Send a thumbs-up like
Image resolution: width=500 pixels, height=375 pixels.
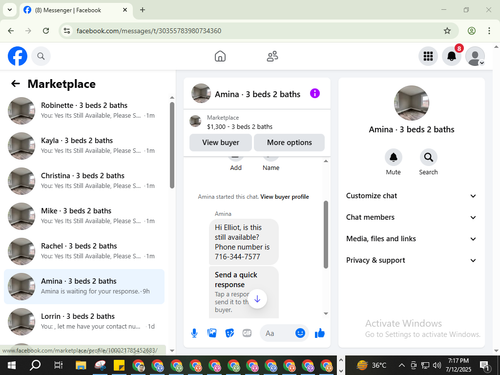tap(319, 333)
